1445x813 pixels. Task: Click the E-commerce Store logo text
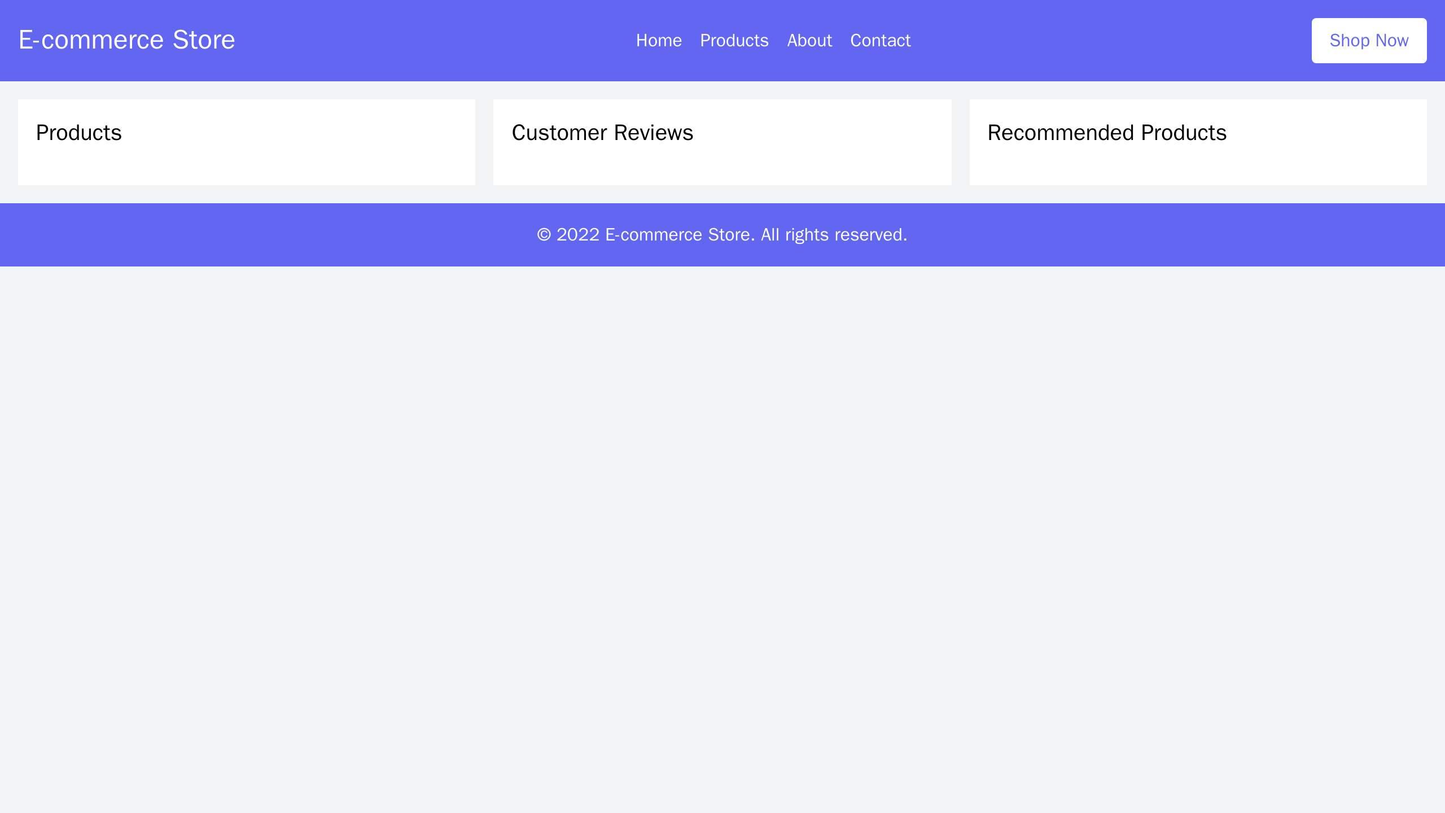tap(126, 40)
